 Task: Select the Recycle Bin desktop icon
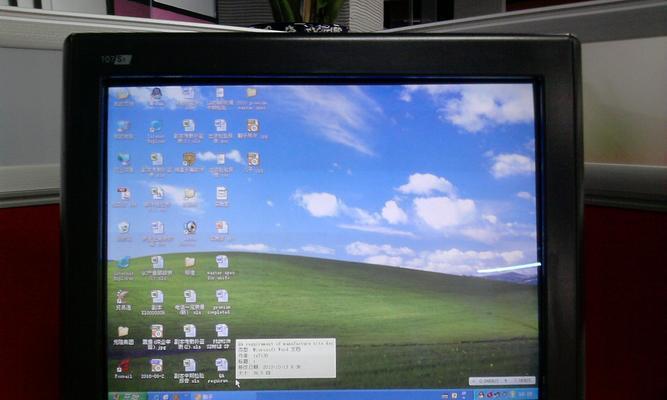[x=124, y=231]
